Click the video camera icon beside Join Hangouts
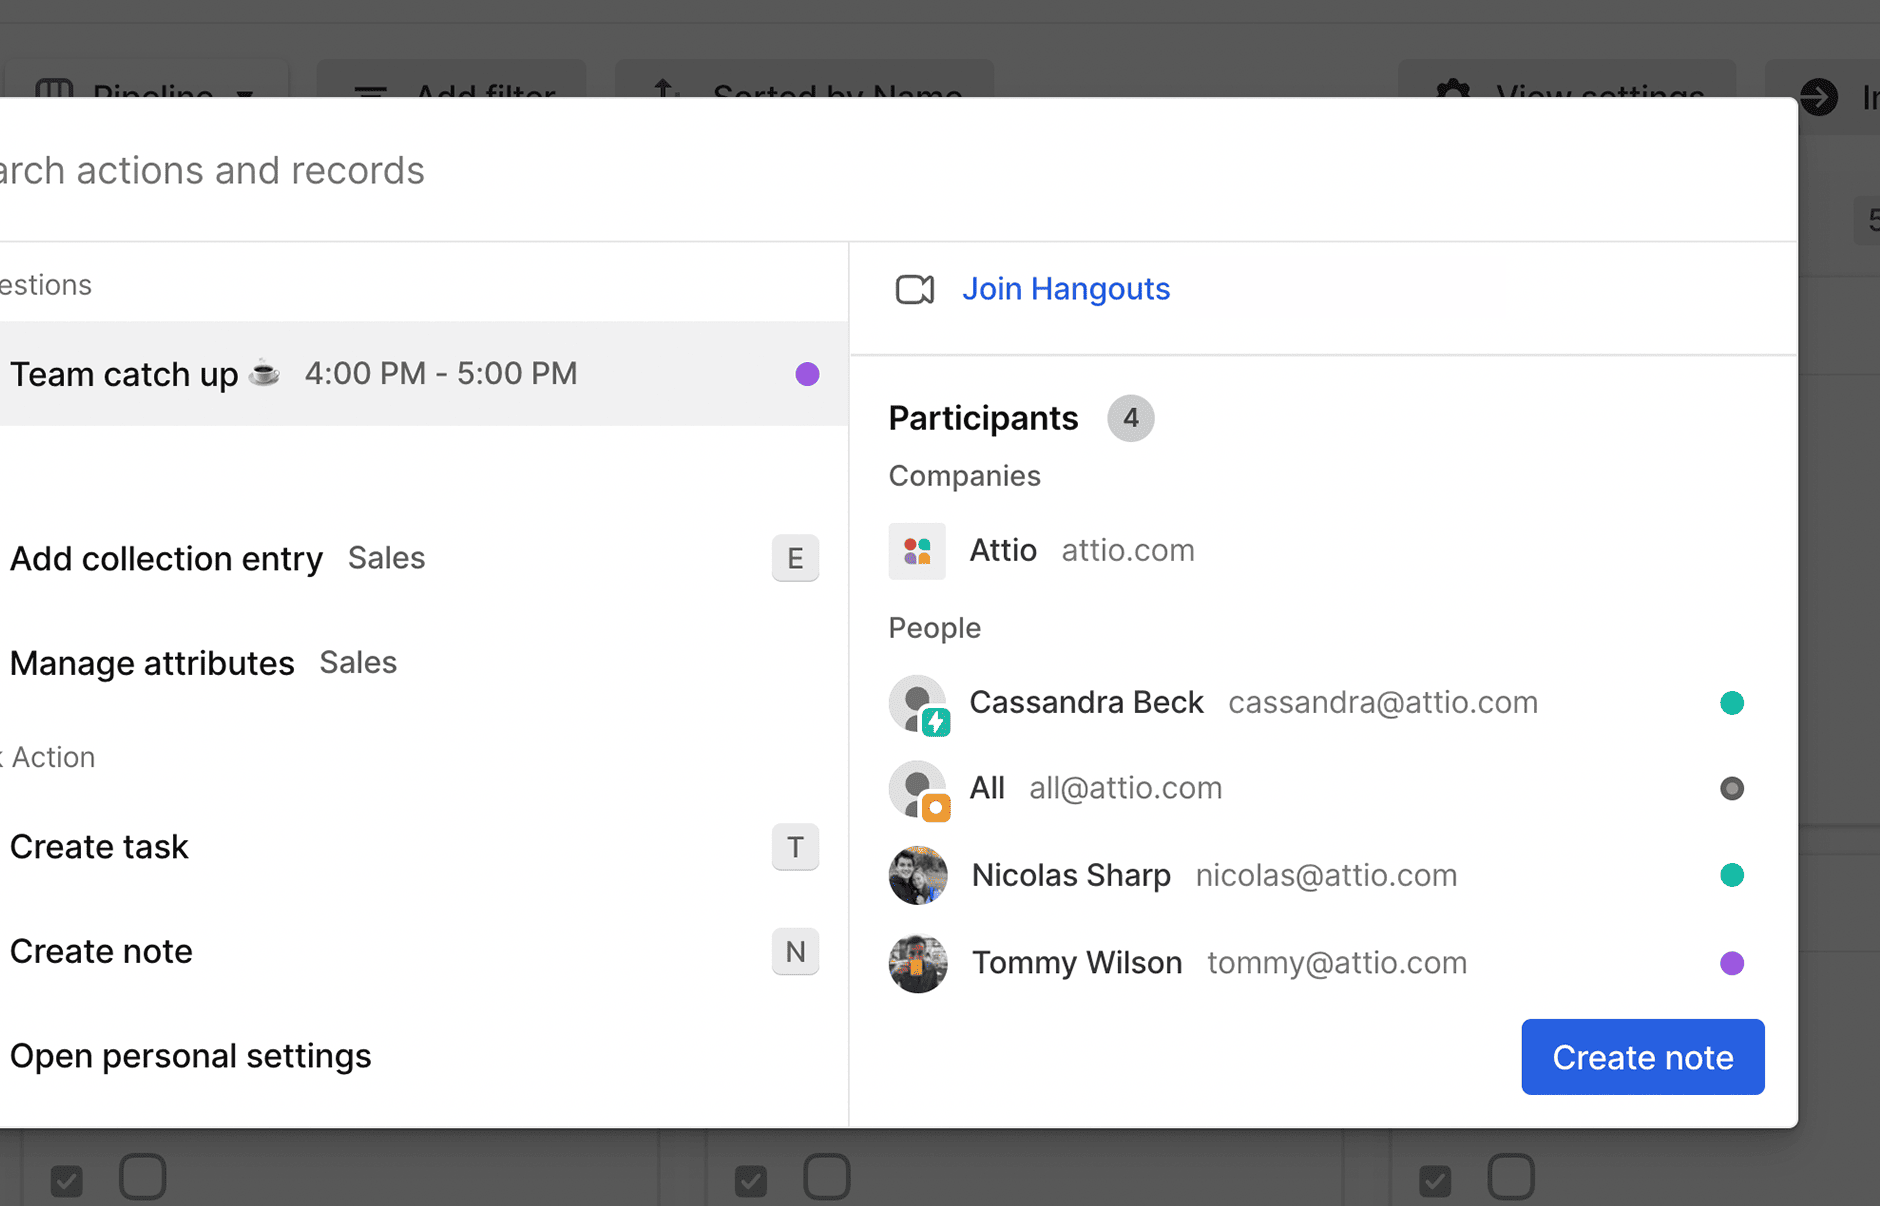Viewport: 1880px width, 1206px height. point(914,290)
